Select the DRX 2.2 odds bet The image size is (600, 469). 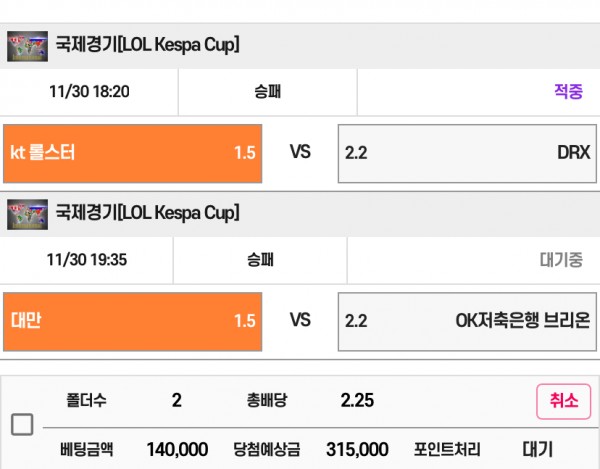tap(467, 153)
